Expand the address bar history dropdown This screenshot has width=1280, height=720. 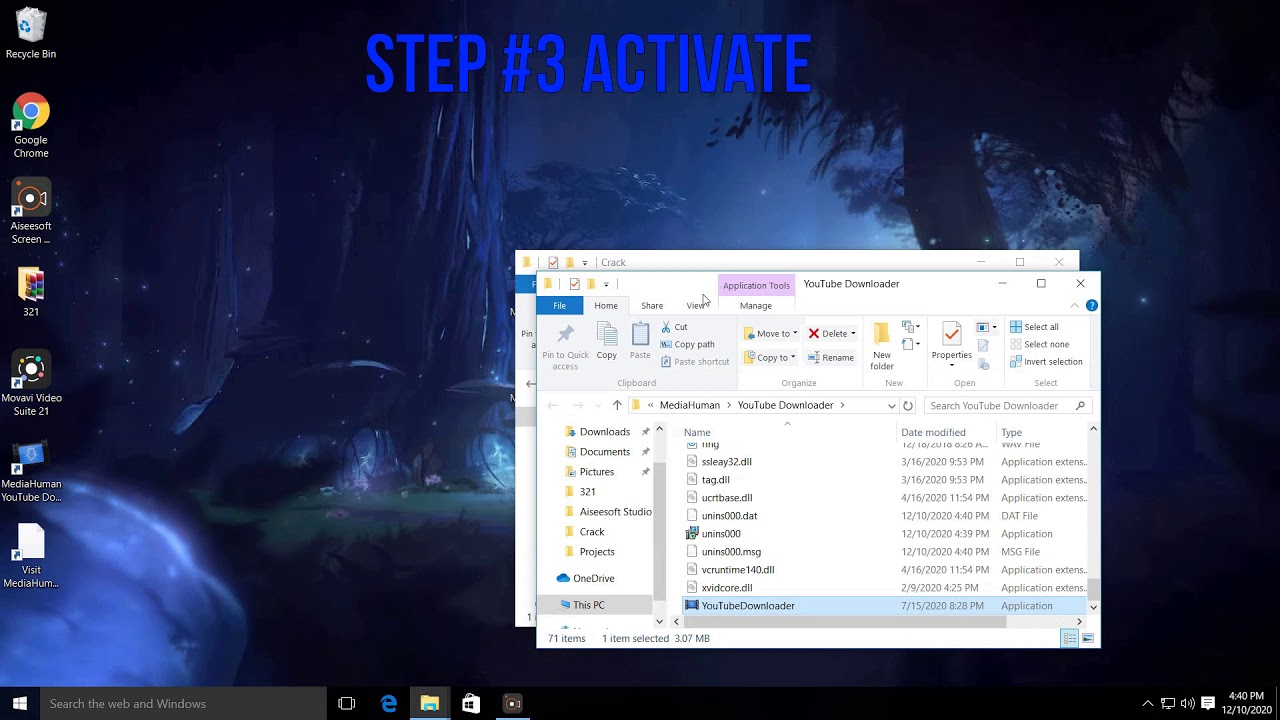point(891,406)
